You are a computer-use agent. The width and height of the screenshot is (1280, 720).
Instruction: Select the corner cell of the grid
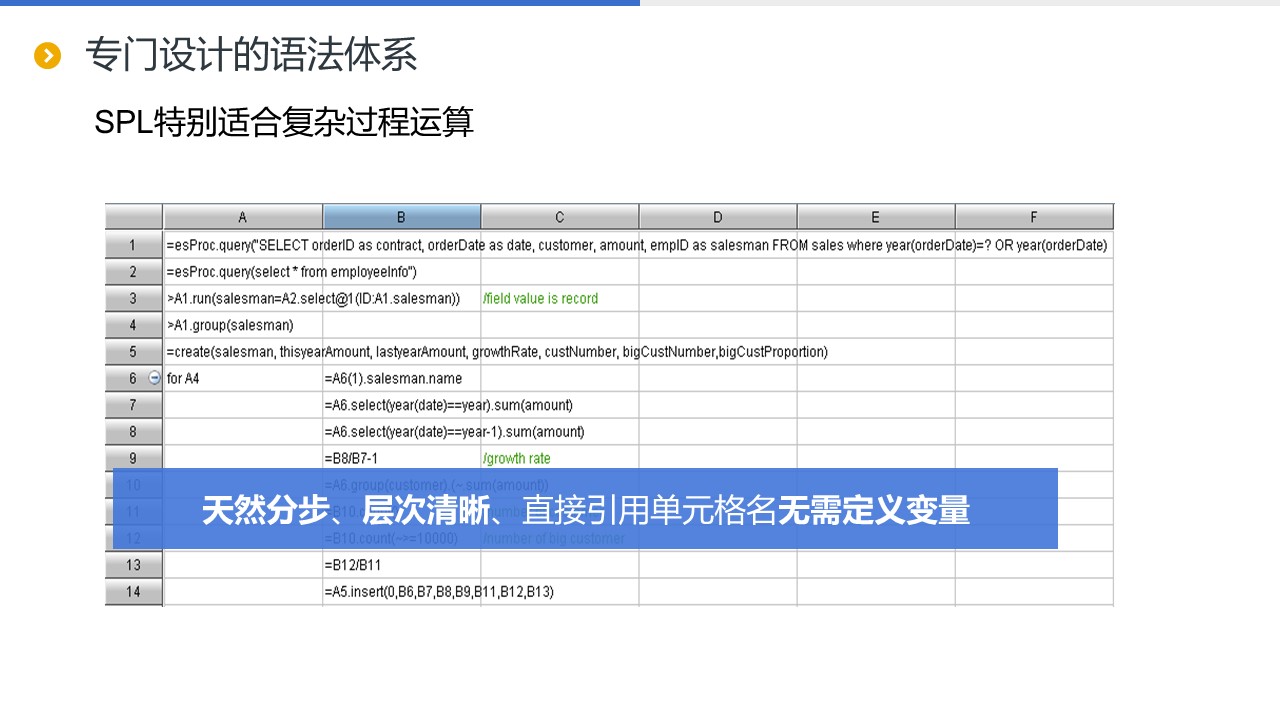(x=134, y=217)
